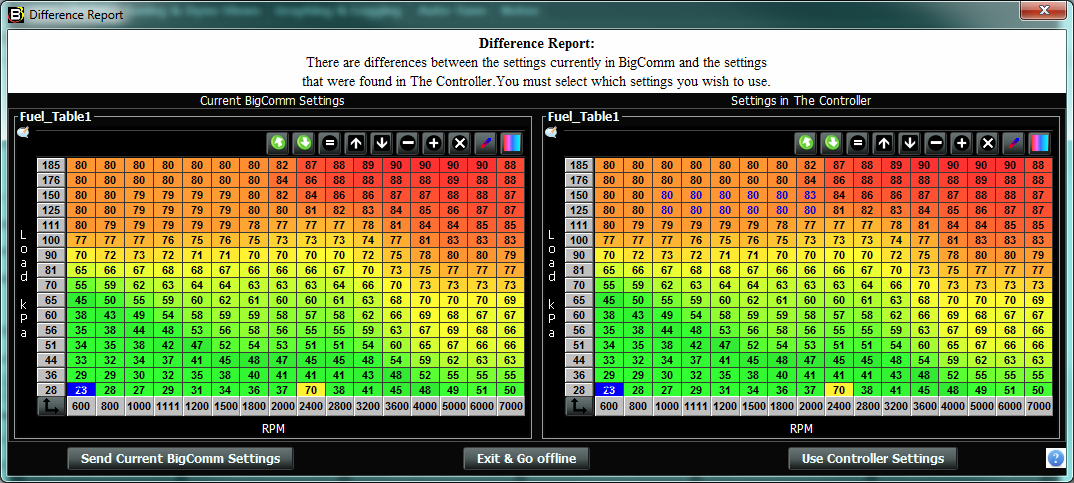1074x483 pixels.
Task: Click the plus icon in Current BigComm toolbar
Action: pos(434,143)
